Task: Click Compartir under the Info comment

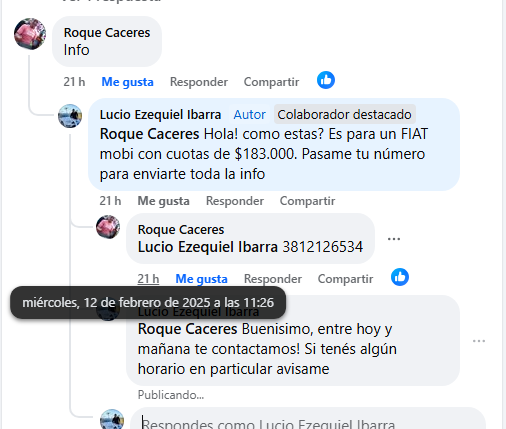Action: [x=271, y=82]
